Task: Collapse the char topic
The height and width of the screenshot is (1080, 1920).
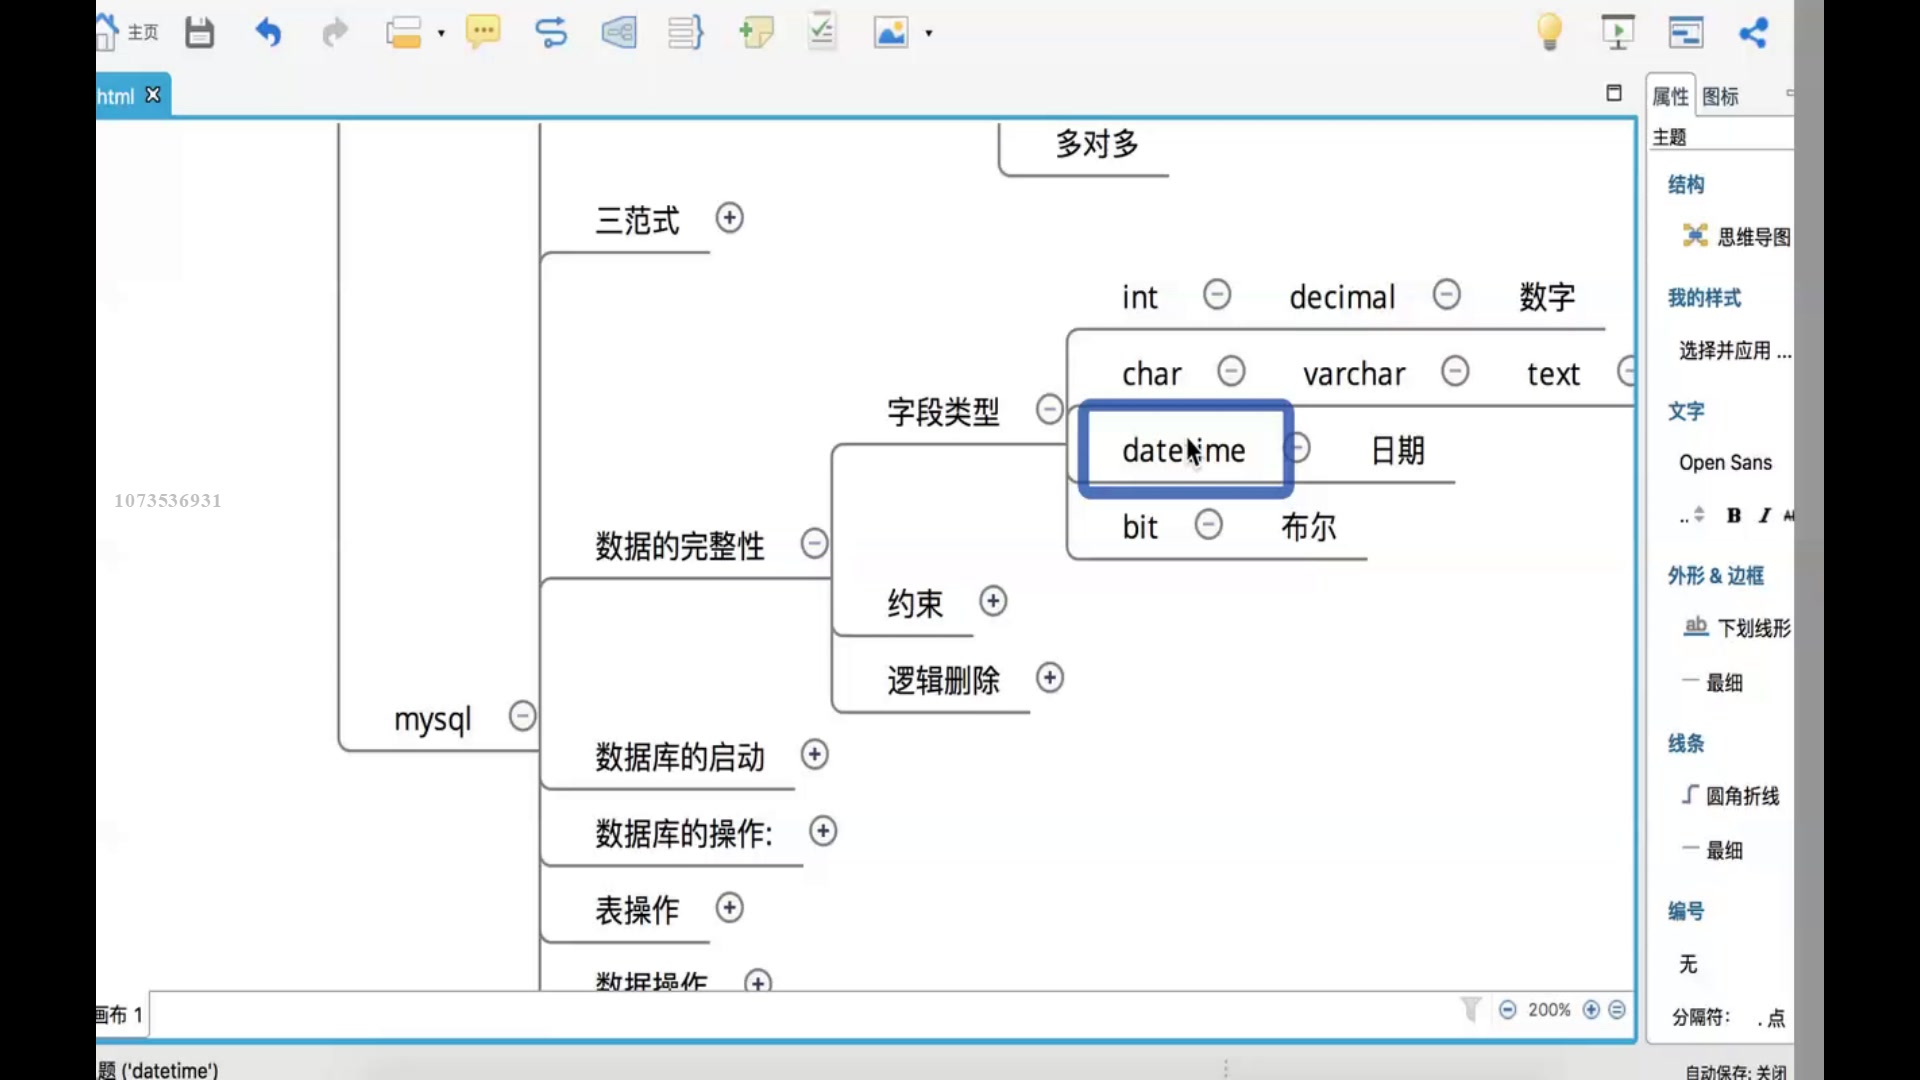Action: [x=1231, y=371]
